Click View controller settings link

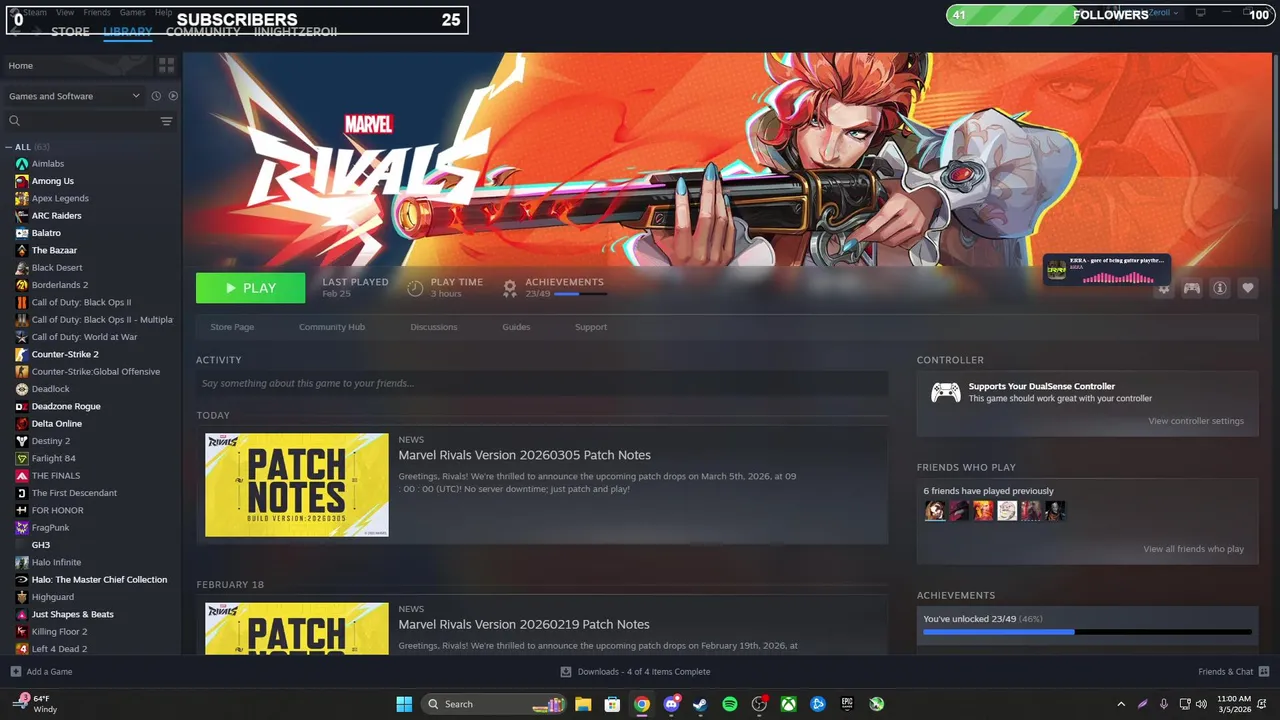coord(1196,421)
